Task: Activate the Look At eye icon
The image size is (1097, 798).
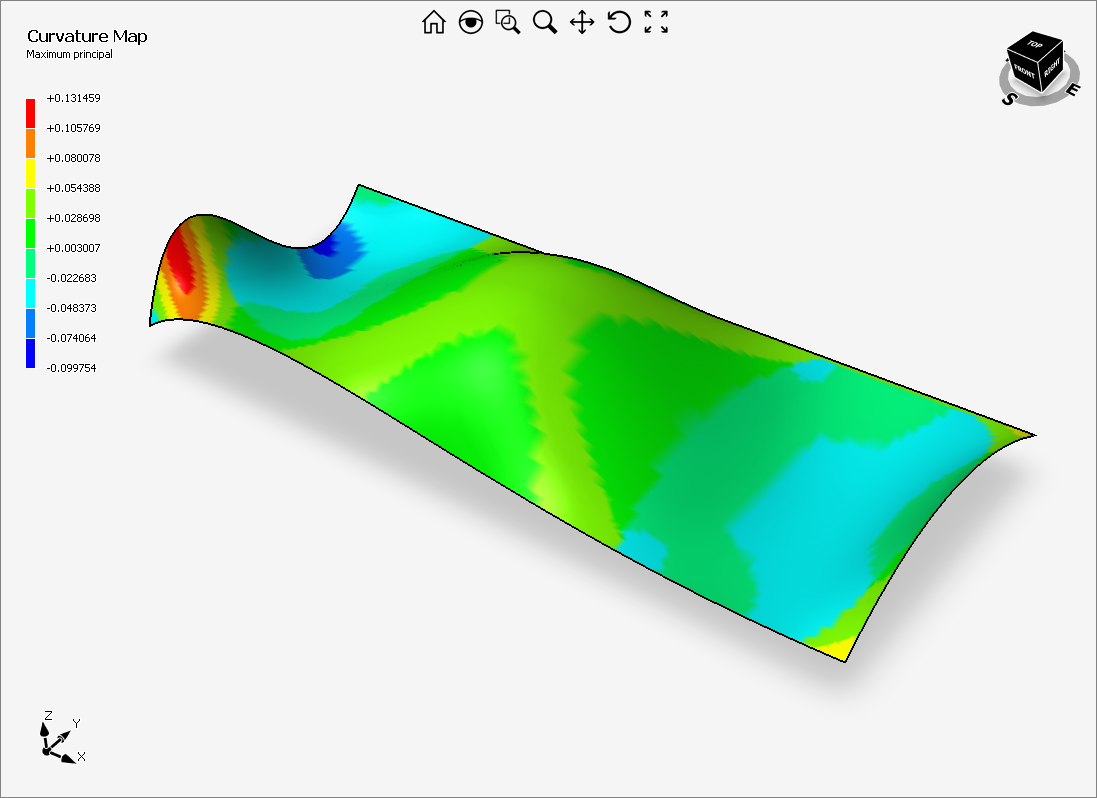Action: click(x=470, y=22)
